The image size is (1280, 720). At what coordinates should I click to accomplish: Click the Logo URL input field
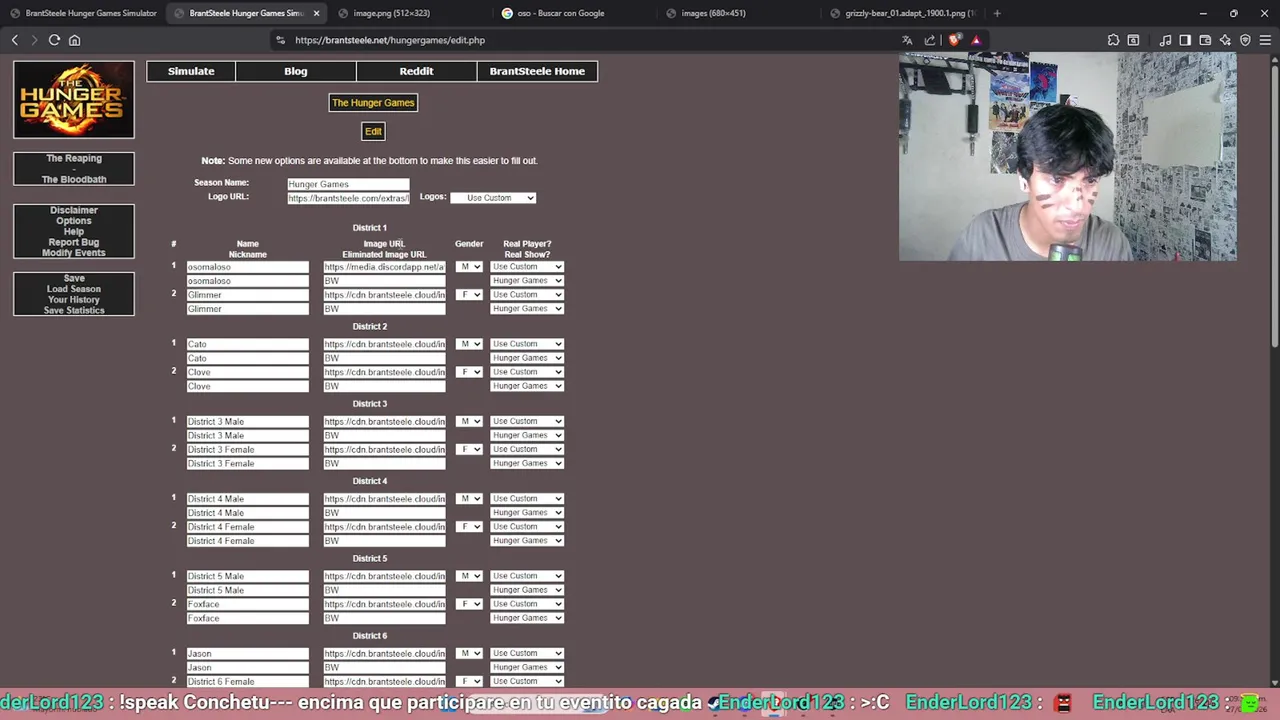(348, 198)
